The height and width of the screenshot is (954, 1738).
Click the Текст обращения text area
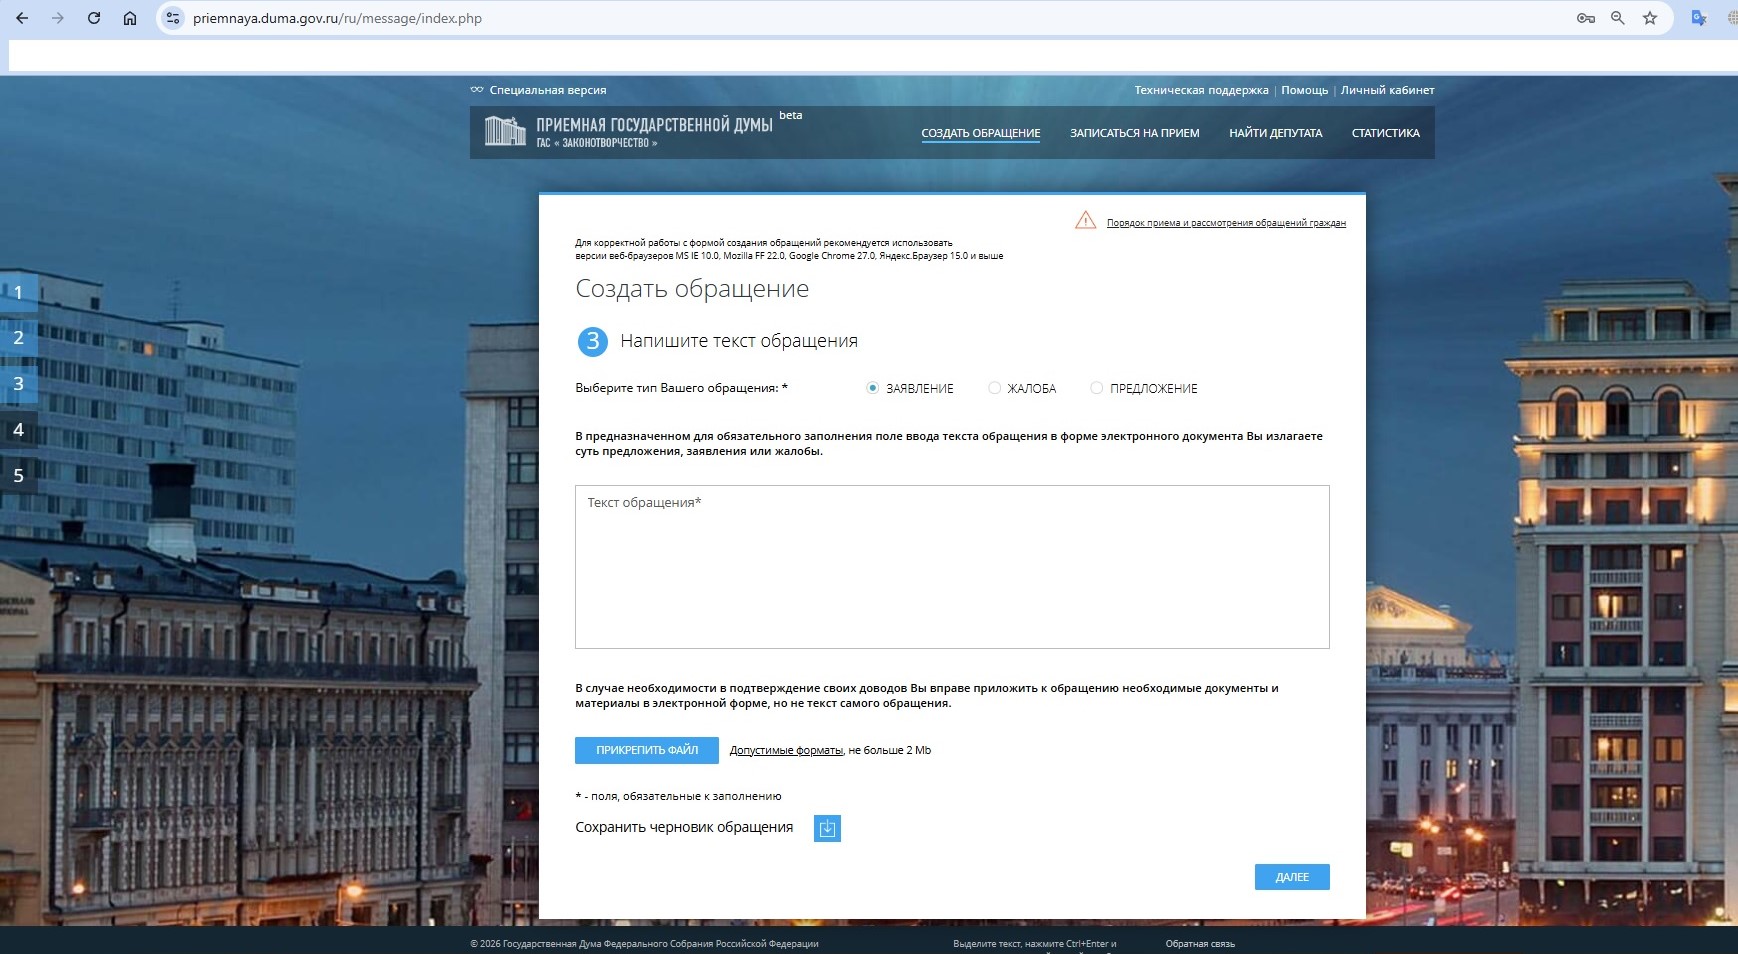point(952,567)
